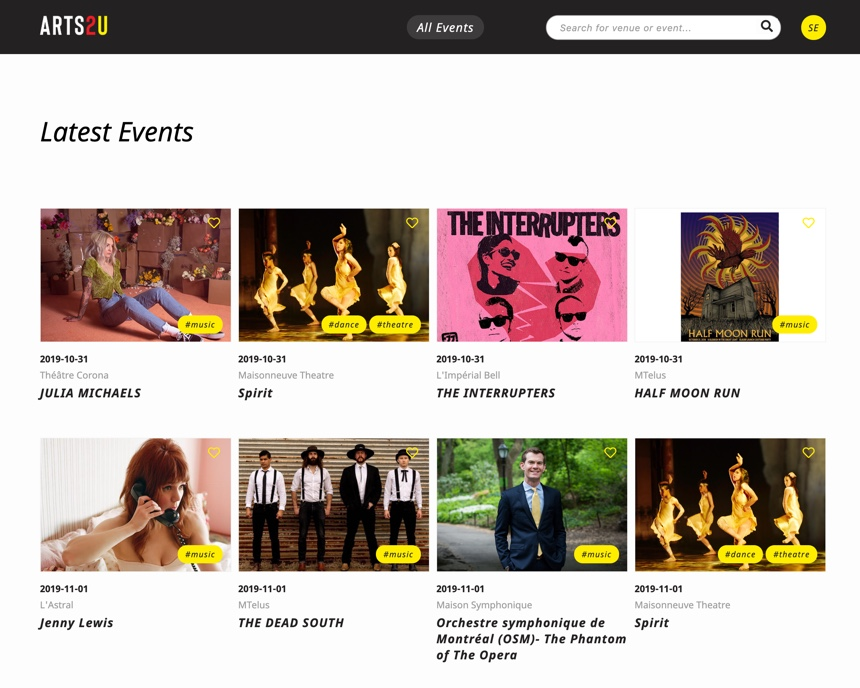Viewport: 860px width, 688px height.
Task: Click heart on Orchestre symphonique card
Action: tap(610, 452)
